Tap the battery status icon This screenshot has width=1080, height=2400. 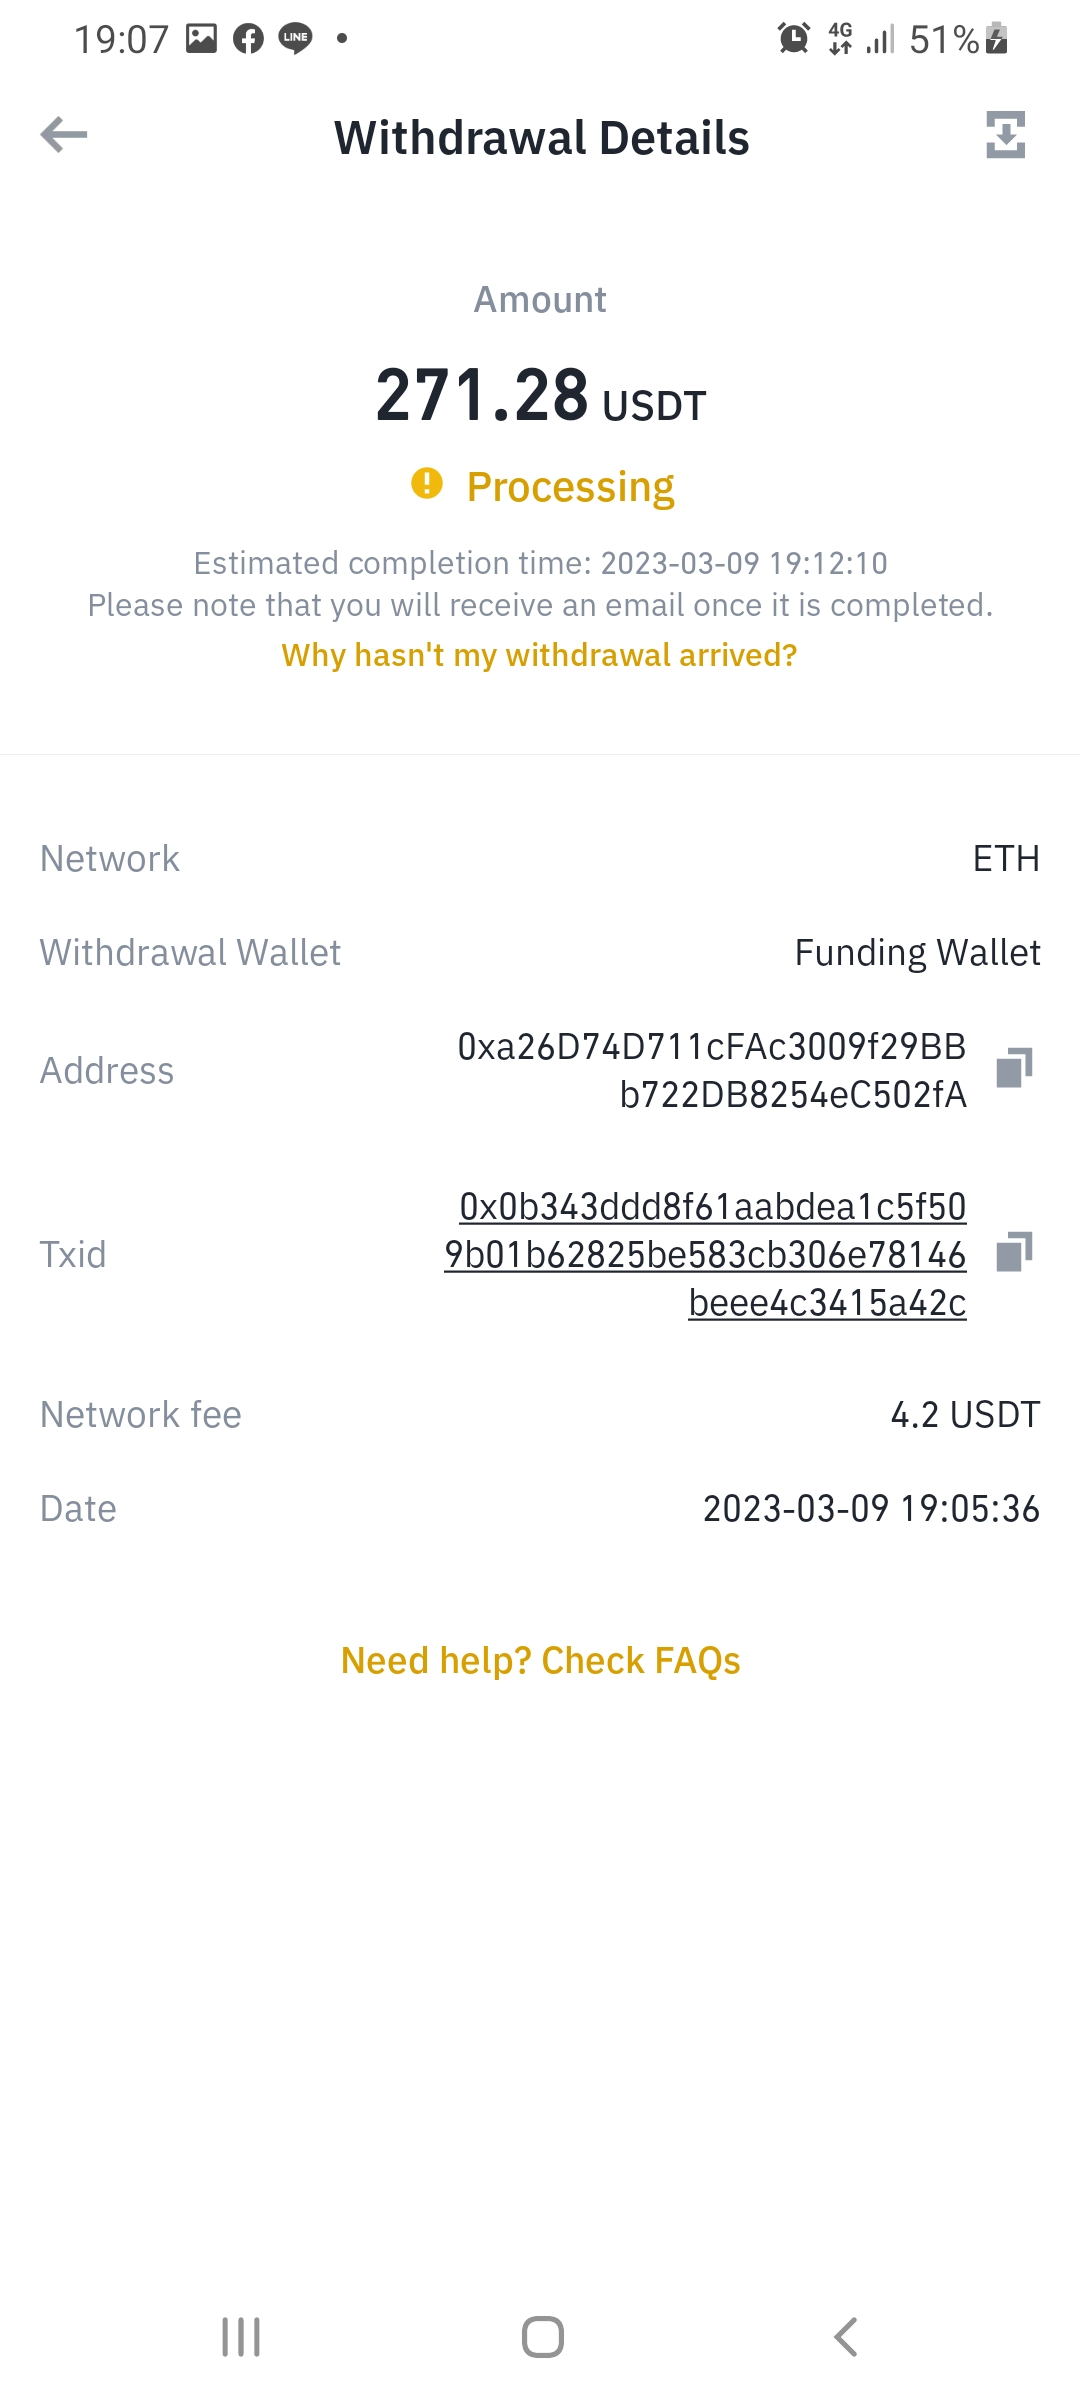[x=997, y=39]
